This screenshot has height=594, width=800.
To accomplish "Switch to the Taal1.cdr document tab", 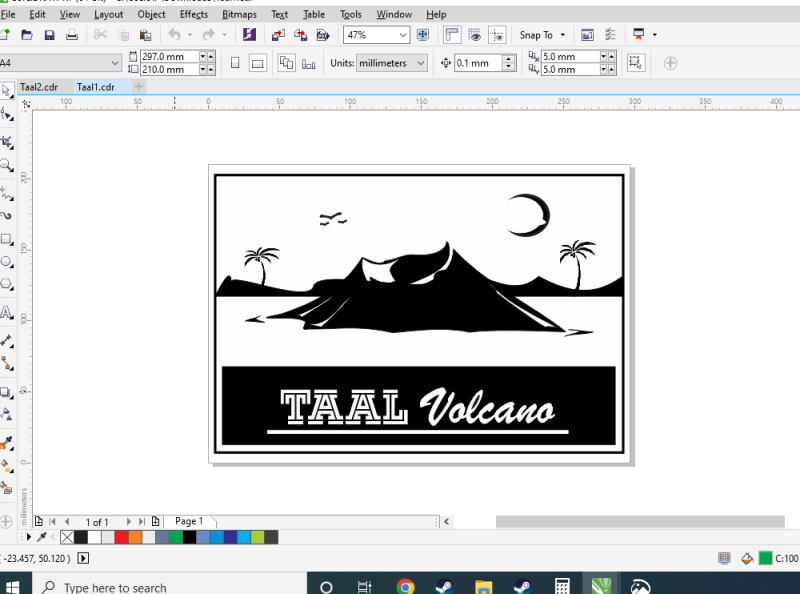I will coord(96,86).
